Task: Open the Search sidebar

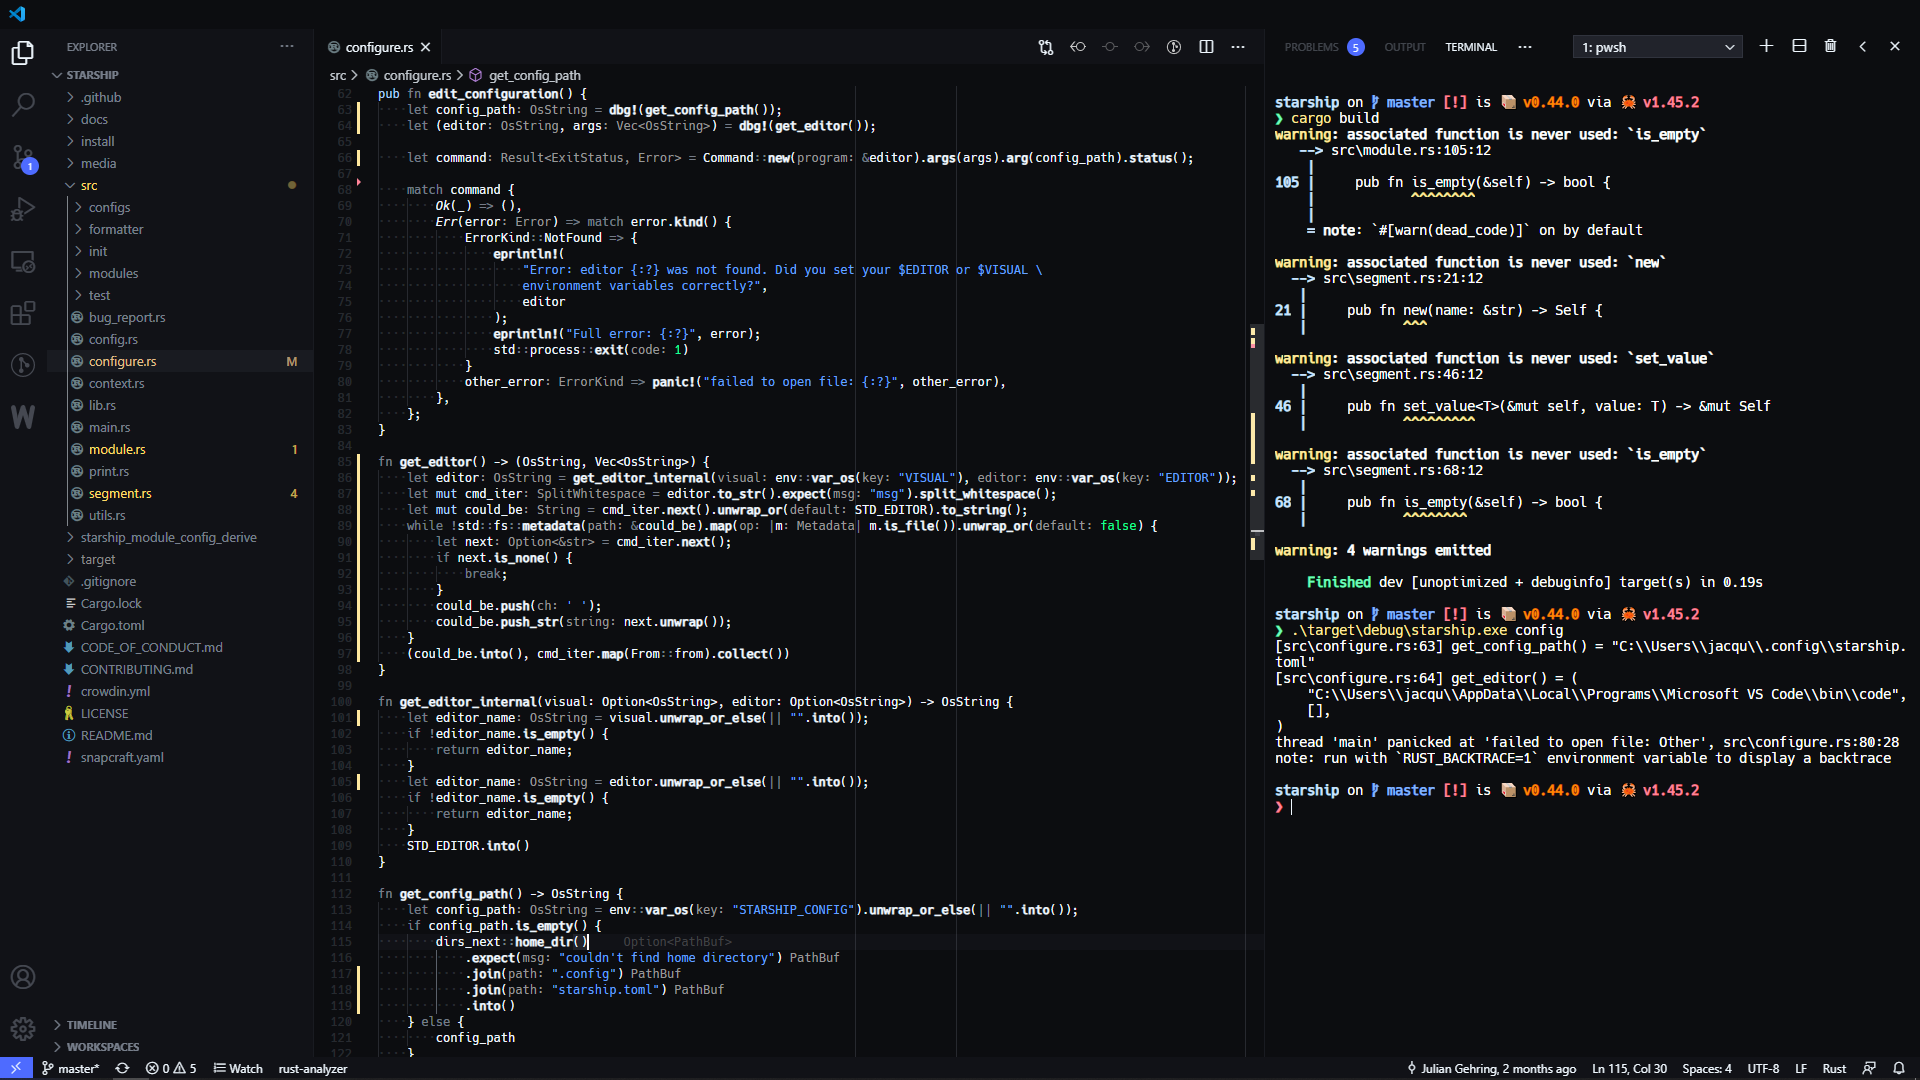Action: 22,105
